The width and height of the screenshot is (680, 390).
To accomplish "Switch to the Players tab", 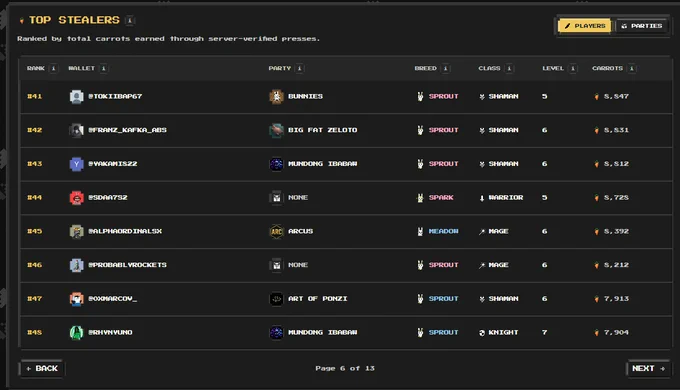I will 585,26.
